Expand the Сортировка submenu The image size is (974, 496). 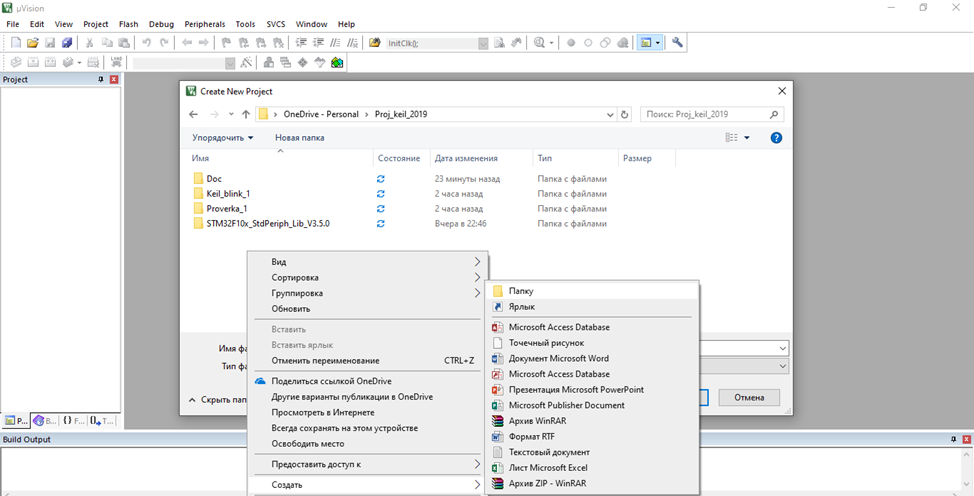(367, 277)
